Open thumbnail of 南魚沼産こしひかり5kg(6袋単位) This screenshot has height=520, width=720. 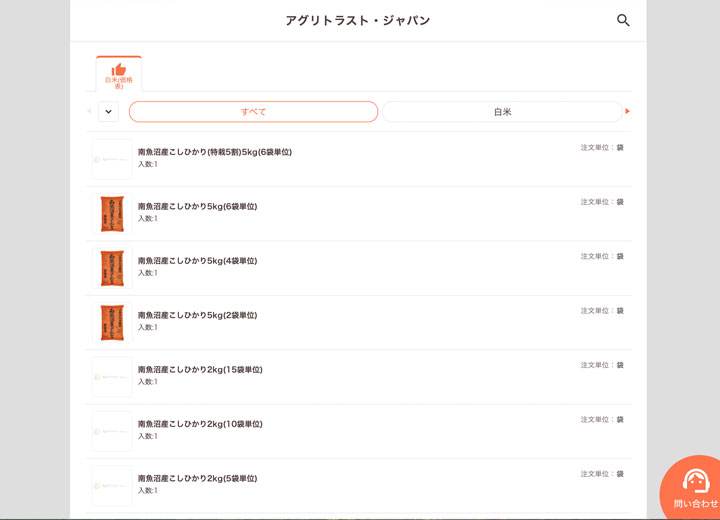click(112, 214)
